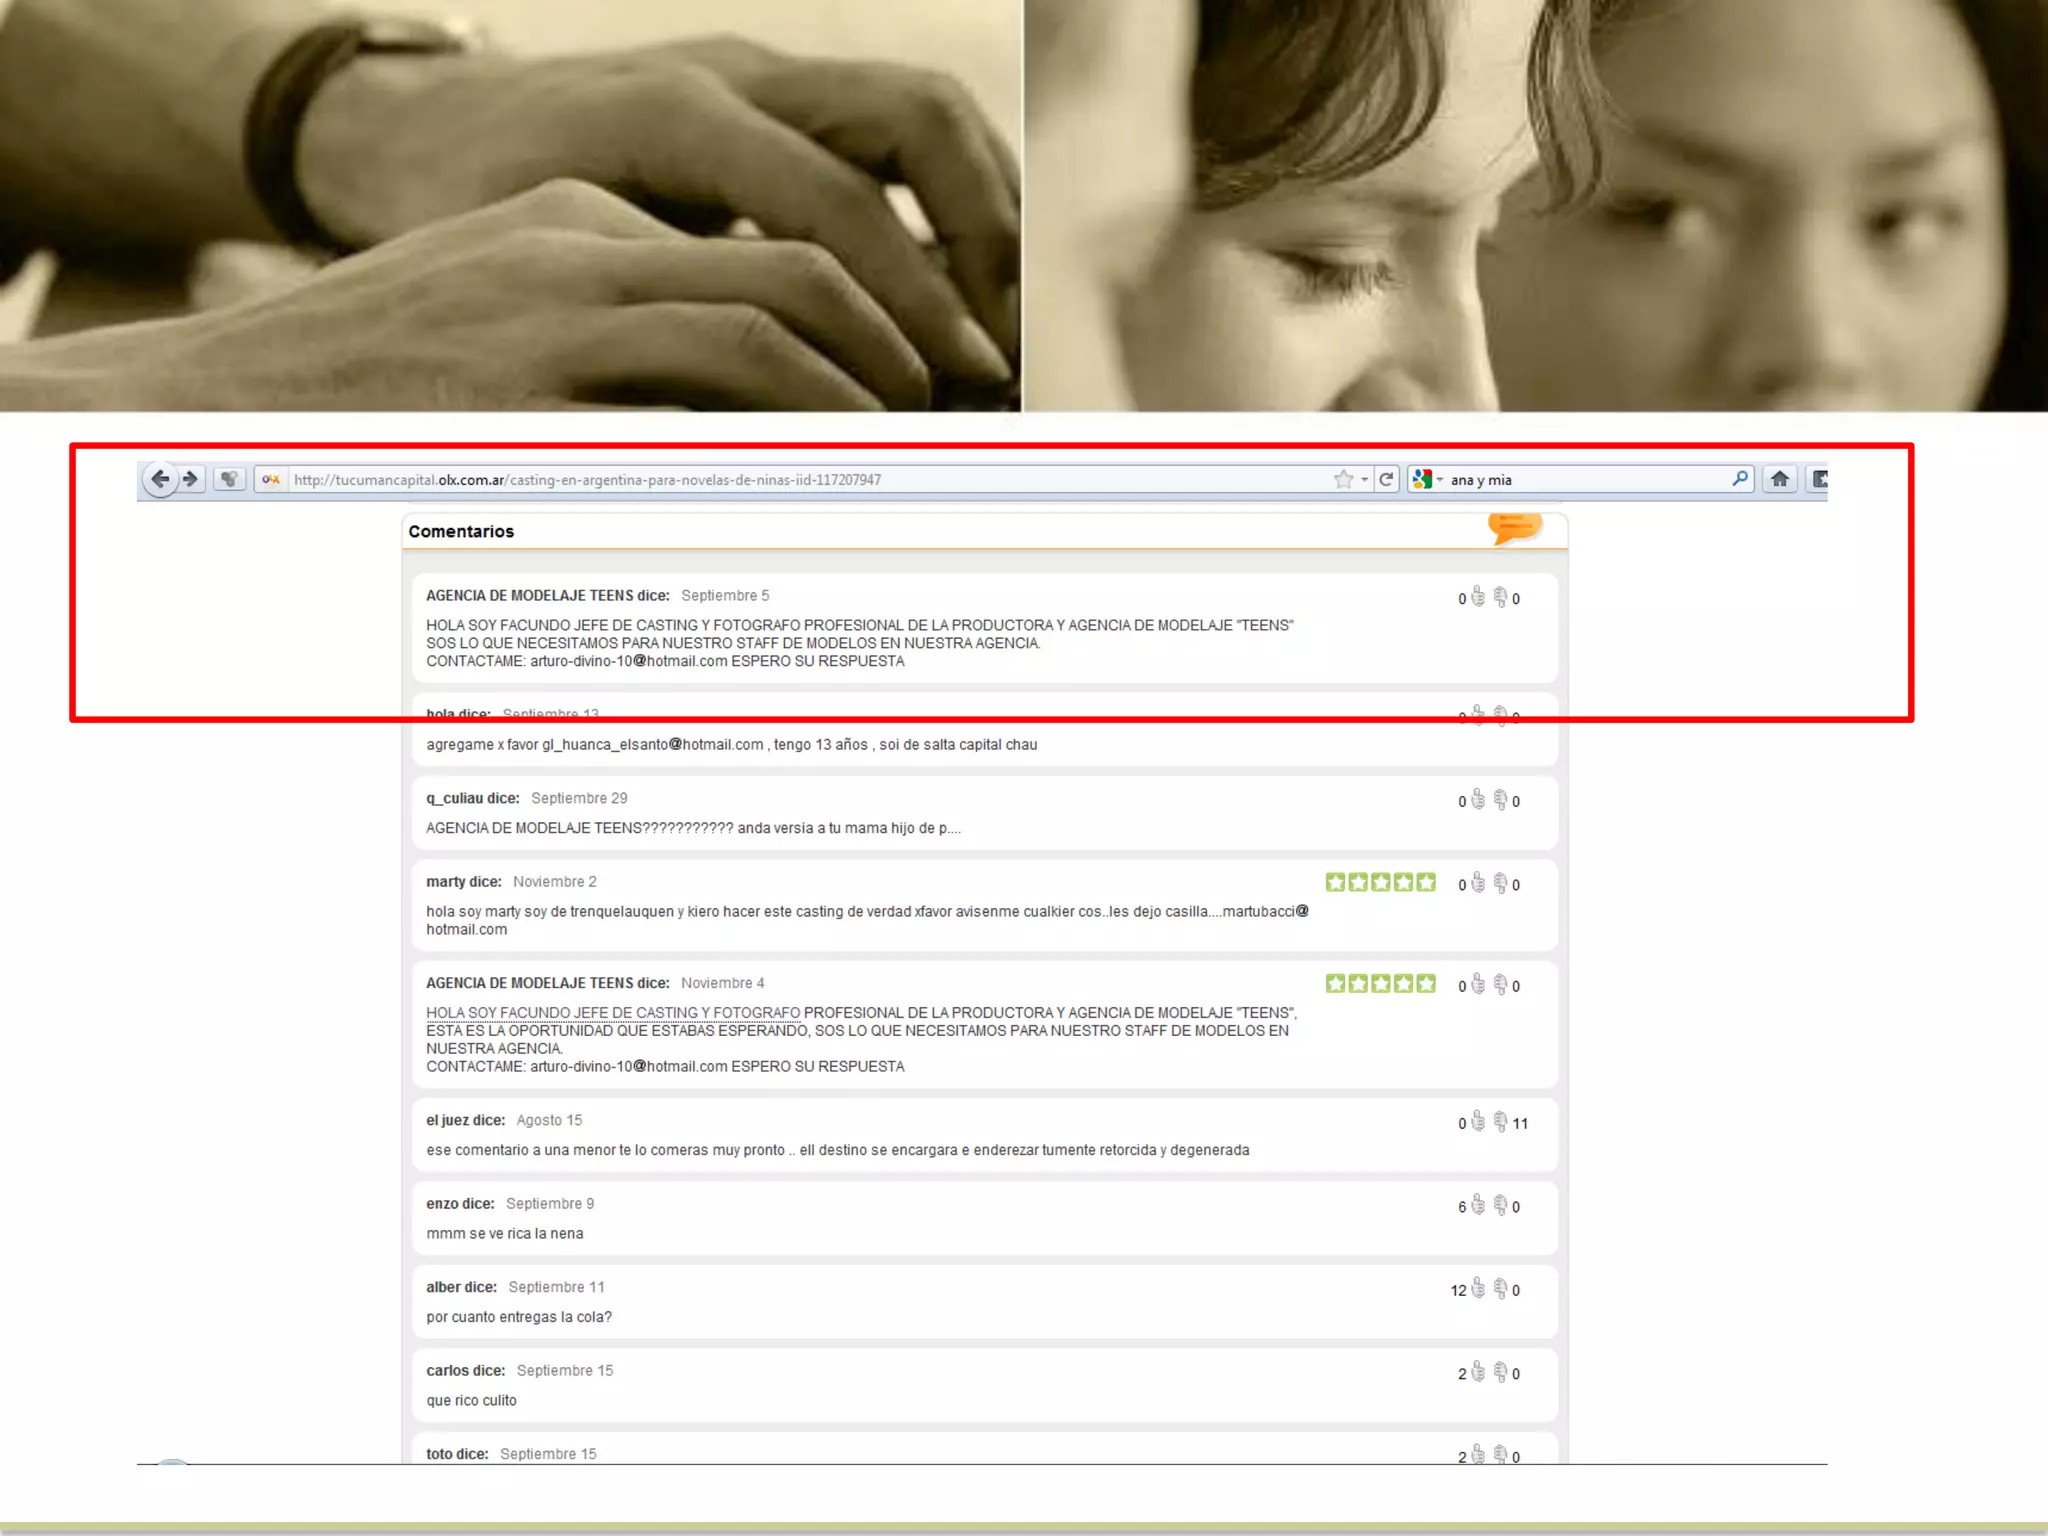The height and width of the screenshot is (1536, 2048).
Task: Open the address bar history dropdown arrow
Action: coord(1364,480)
